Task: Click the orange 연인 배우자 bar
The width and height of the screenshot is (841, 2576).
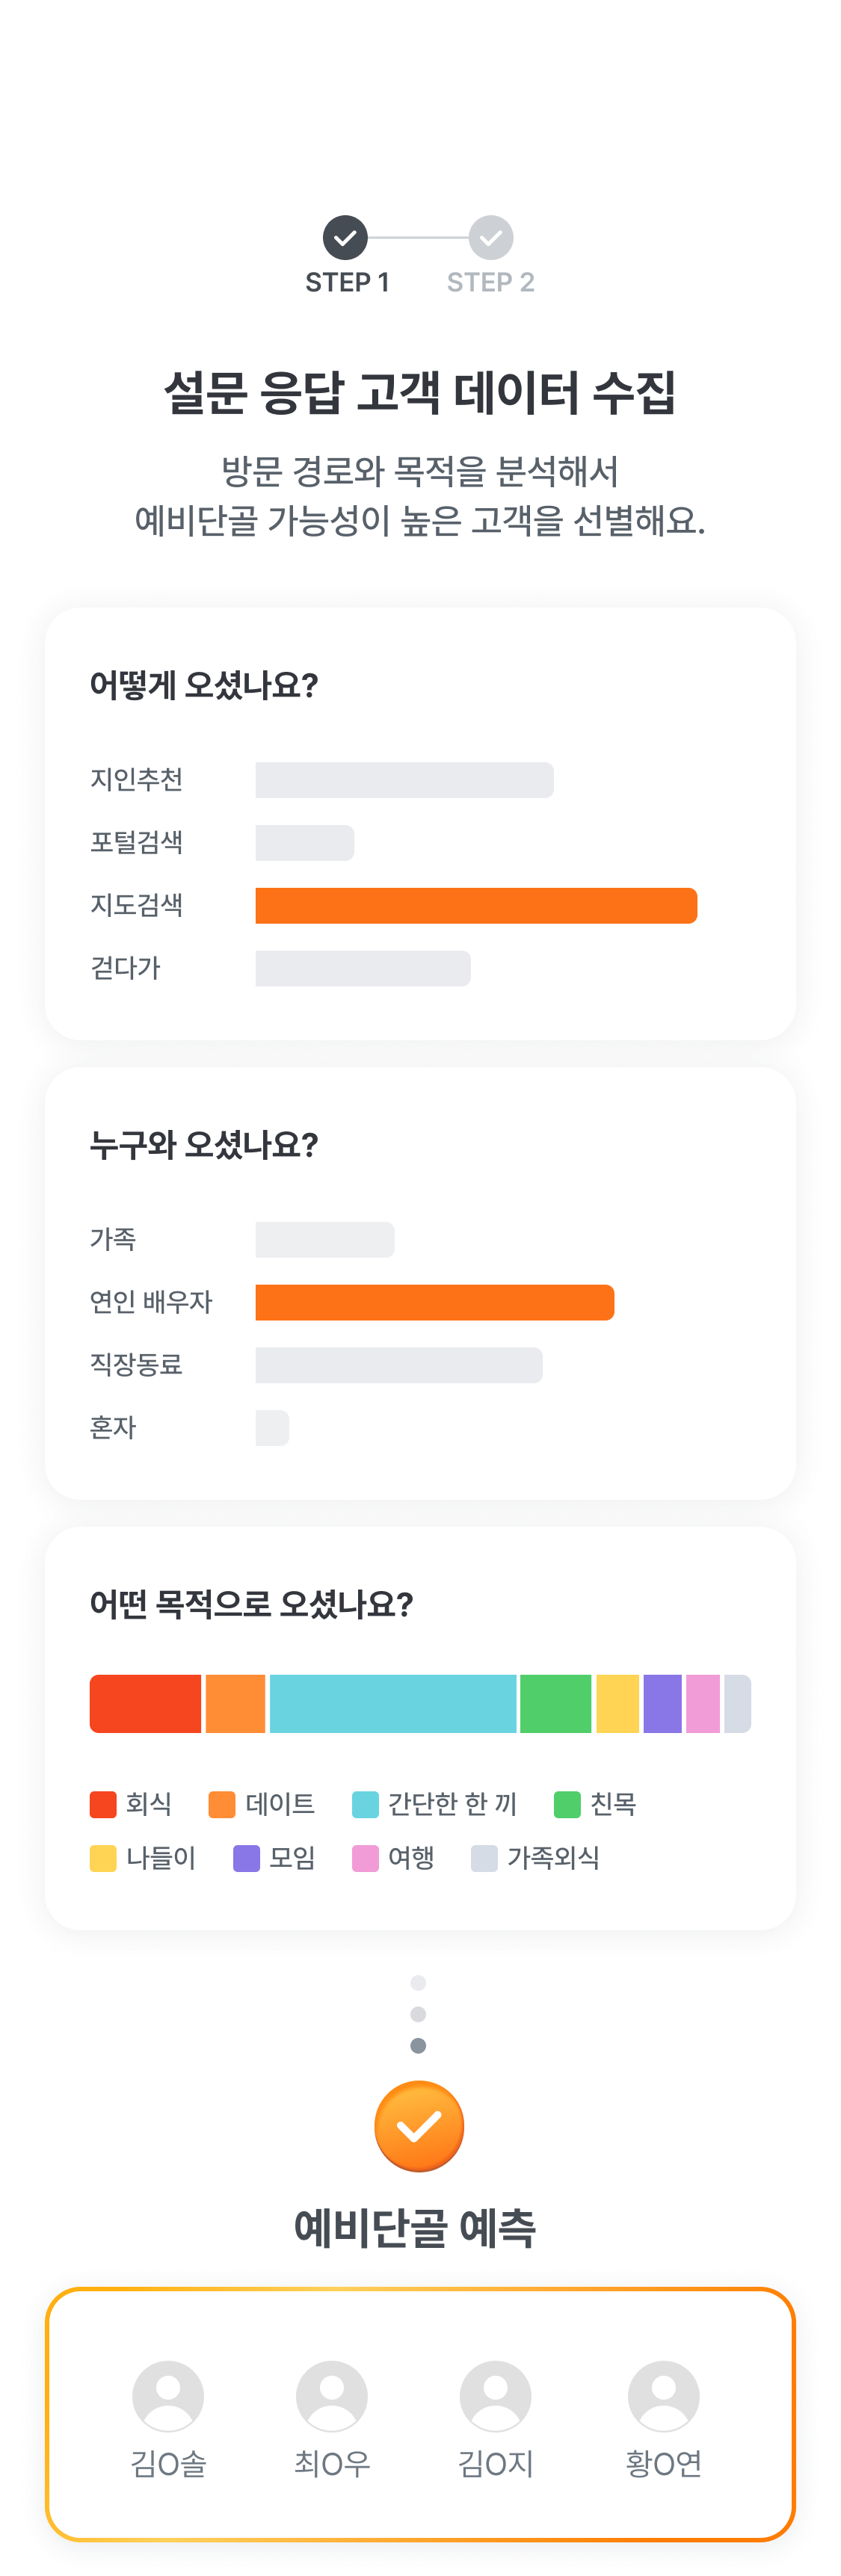Action: [435, 1302]
